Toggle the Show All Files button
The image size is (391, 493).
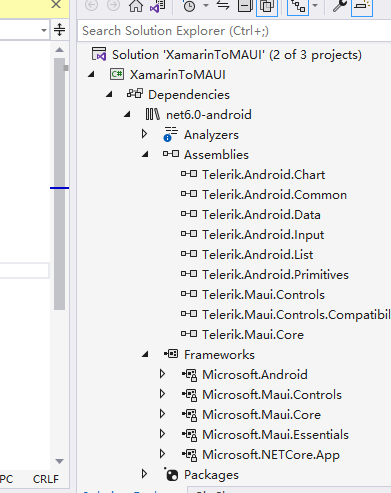[267, 6]
